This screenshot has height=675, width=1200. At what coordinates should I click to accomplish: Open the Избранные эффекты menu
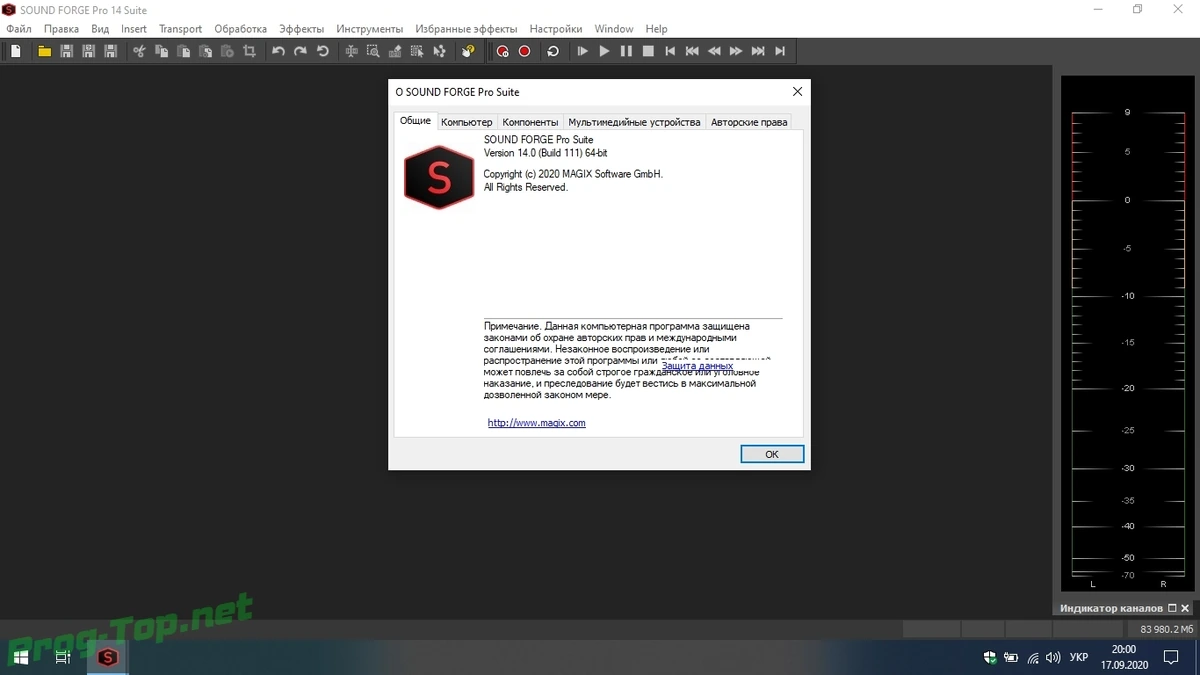tap(466, 29)
